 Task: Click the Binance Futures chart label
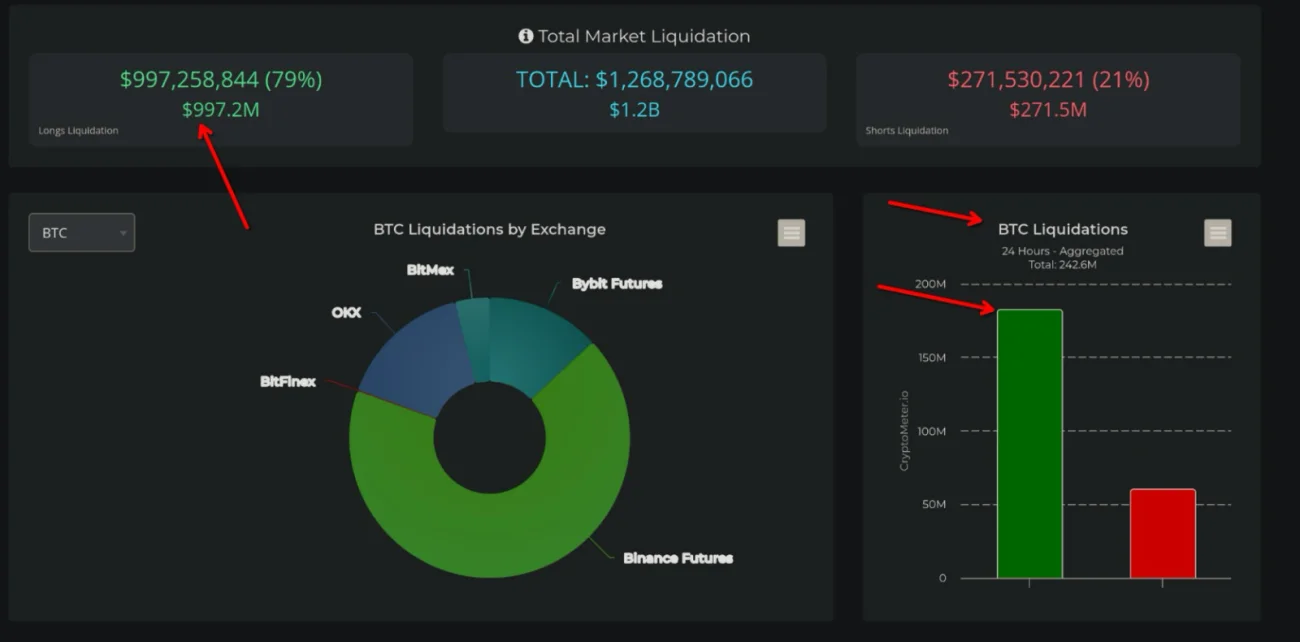(678, 558)
